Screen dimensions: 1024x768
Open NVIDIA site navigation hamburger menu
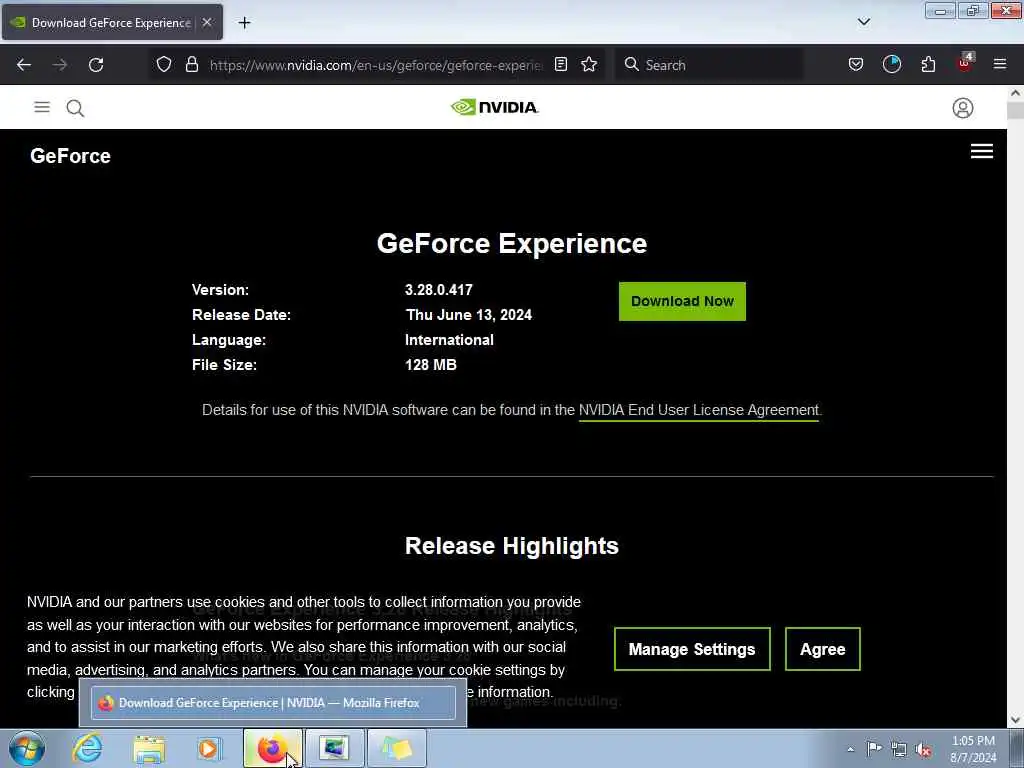pyautogui.click(x=42, y=107)
